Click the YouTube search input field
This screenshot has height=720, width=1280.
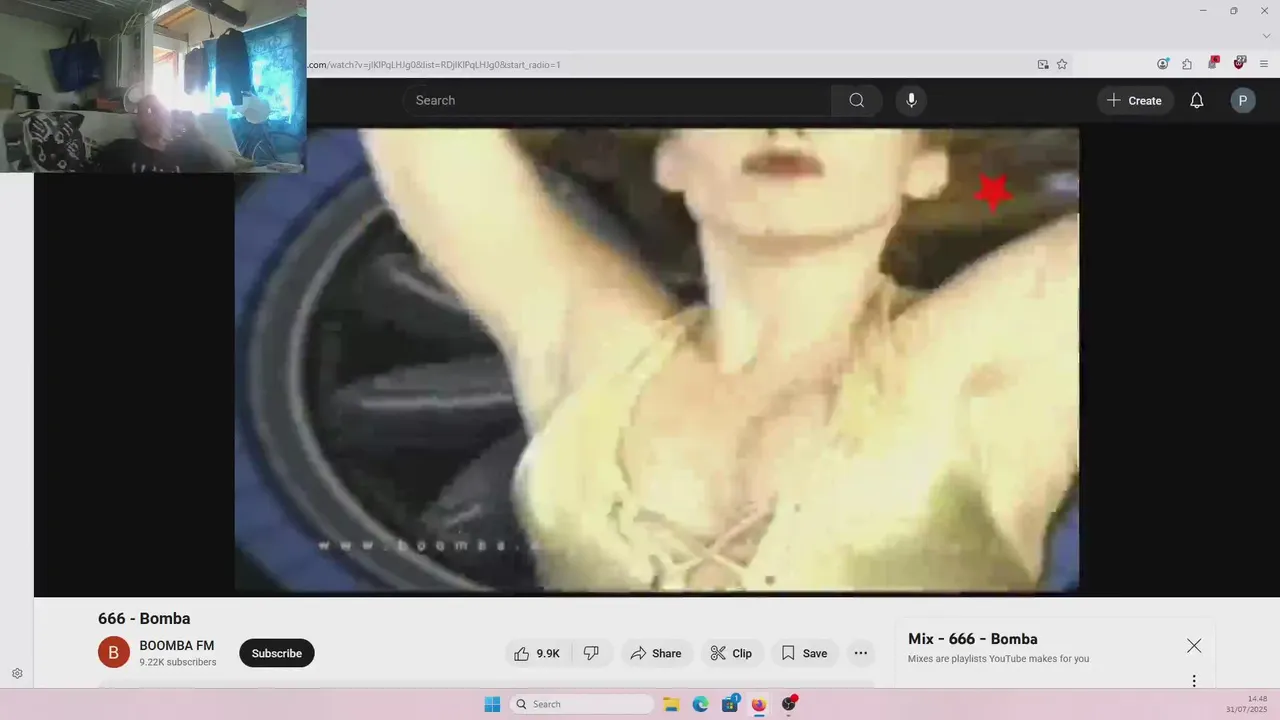617,100
